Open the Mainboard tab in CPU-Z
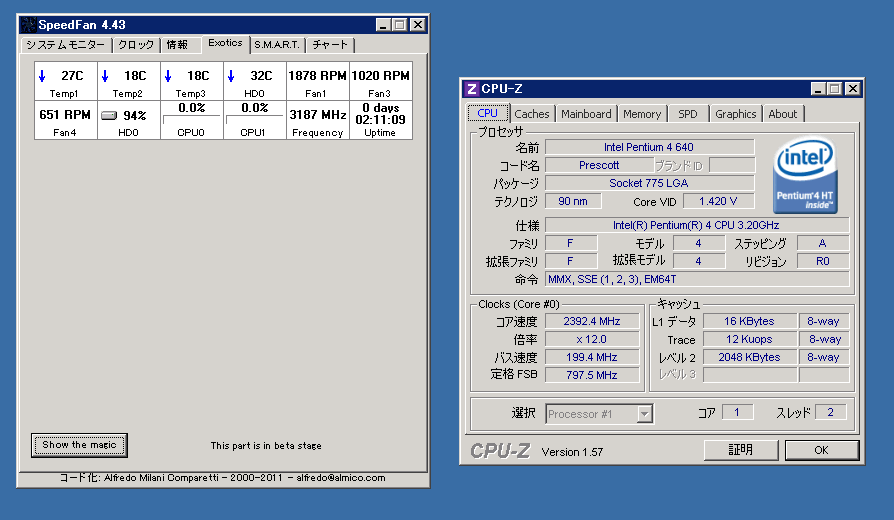The width and height of the screenshot is (894, 520). click(586, 114)
